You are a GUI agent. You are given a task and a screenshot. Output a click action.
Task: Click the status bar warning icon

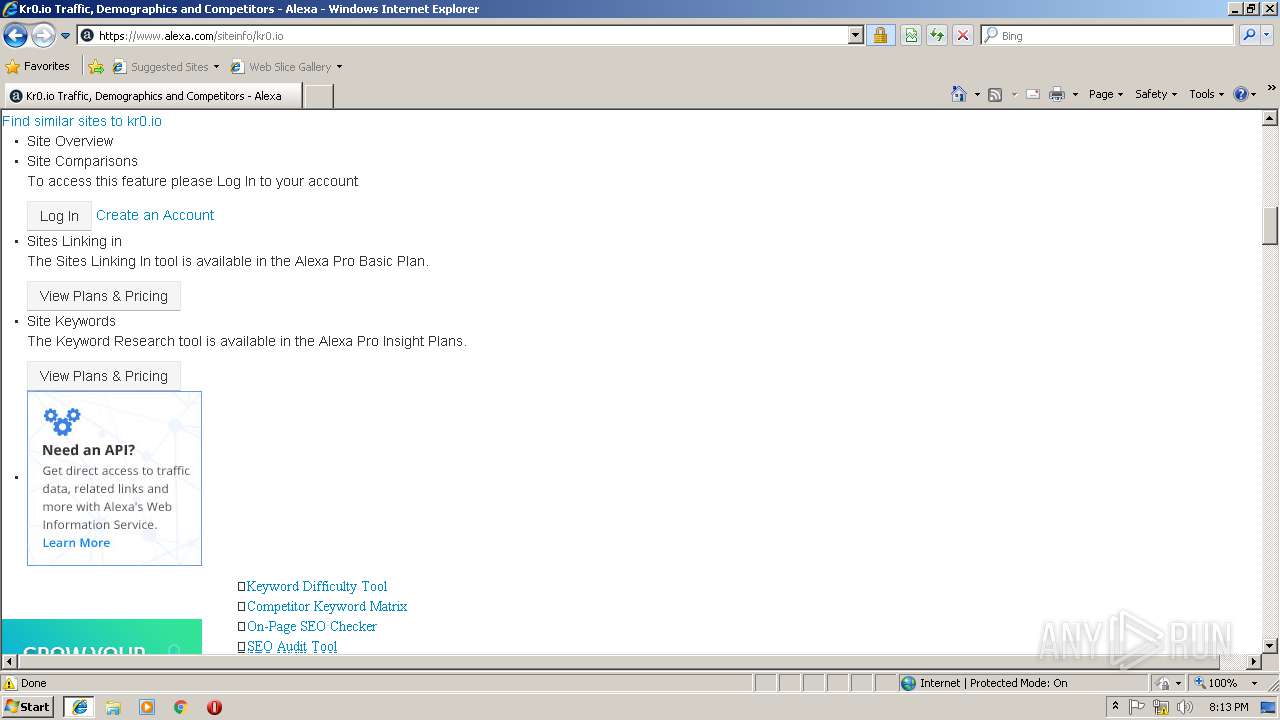click(10, 683)
